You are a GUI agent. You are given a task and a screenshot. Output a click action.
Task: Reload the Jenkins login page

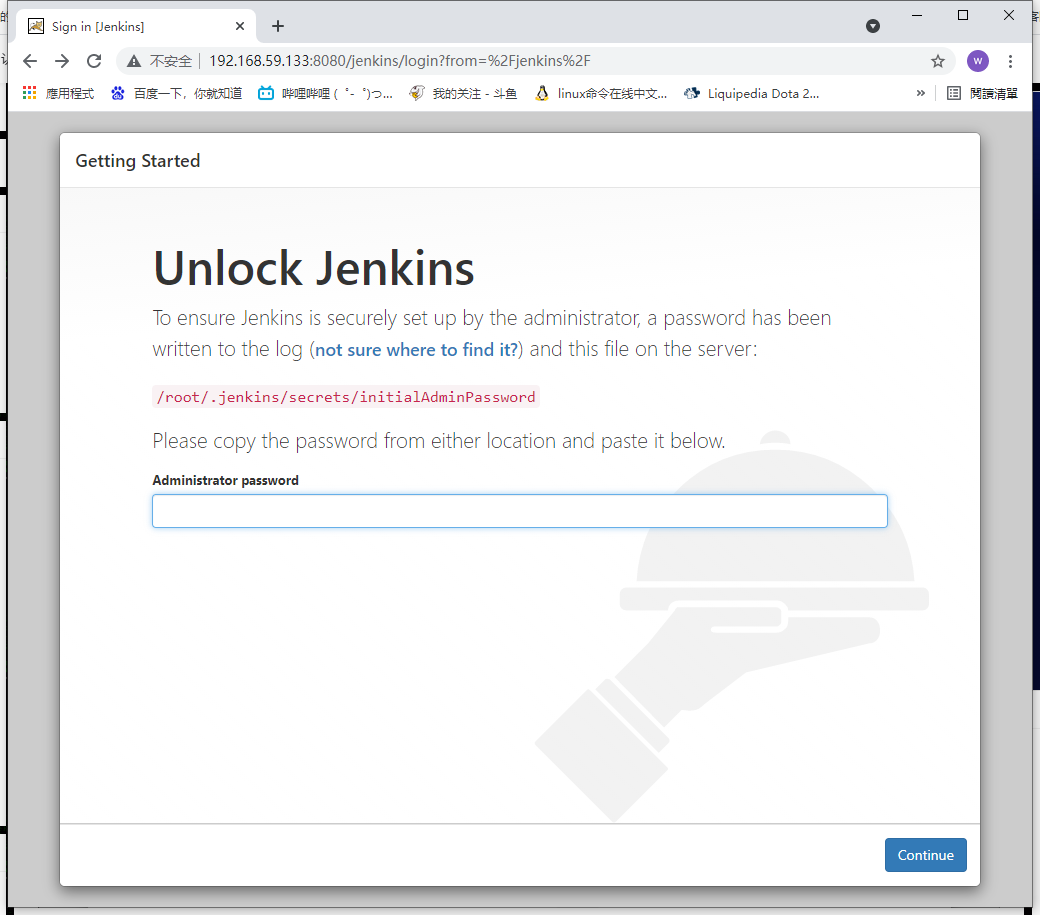coord(94,61)
